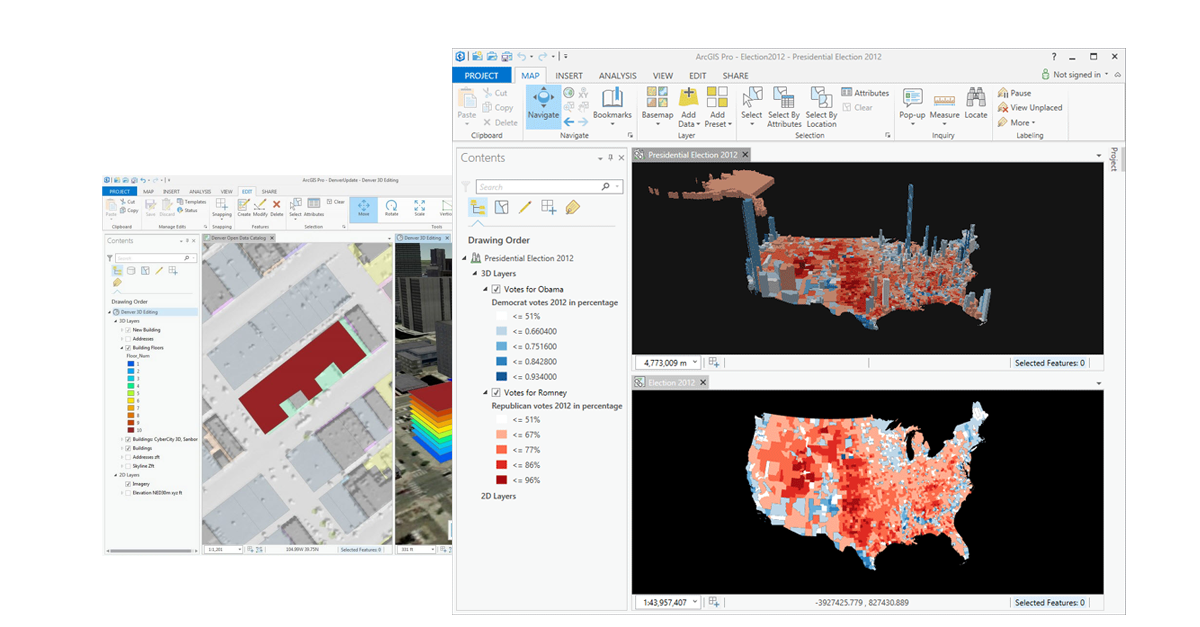Uncheck the Votes for Romney layer

[495, 393]
